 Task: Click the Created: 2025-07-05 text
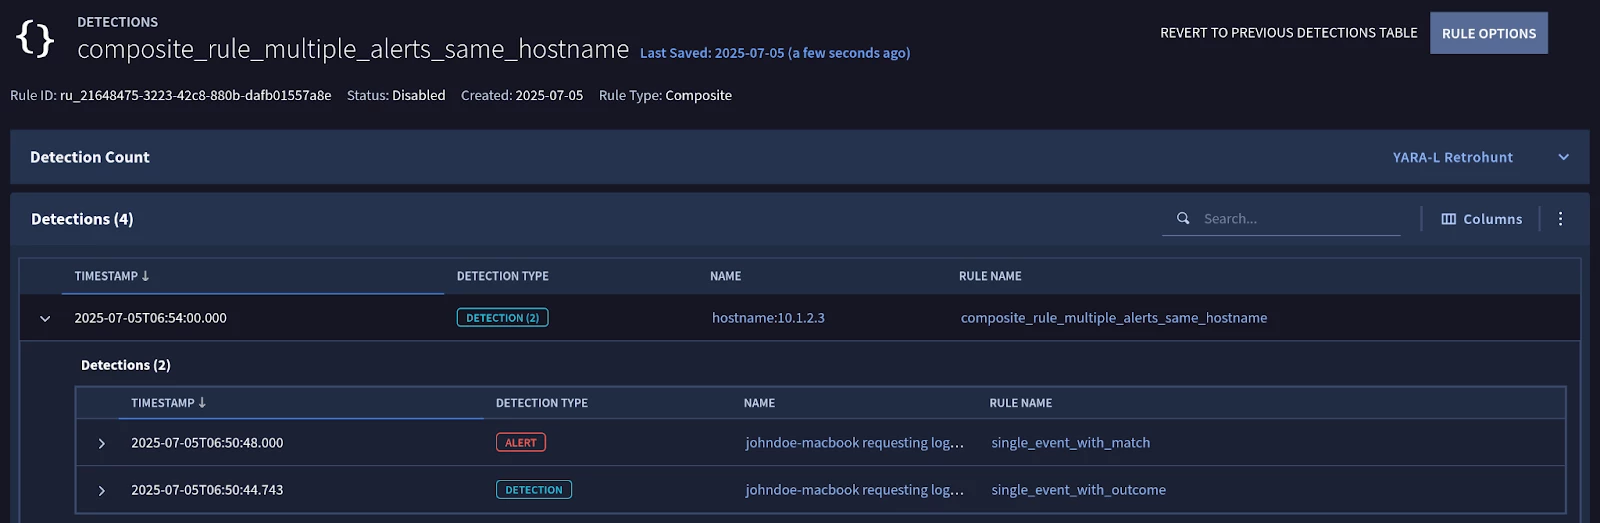(522, 95)
